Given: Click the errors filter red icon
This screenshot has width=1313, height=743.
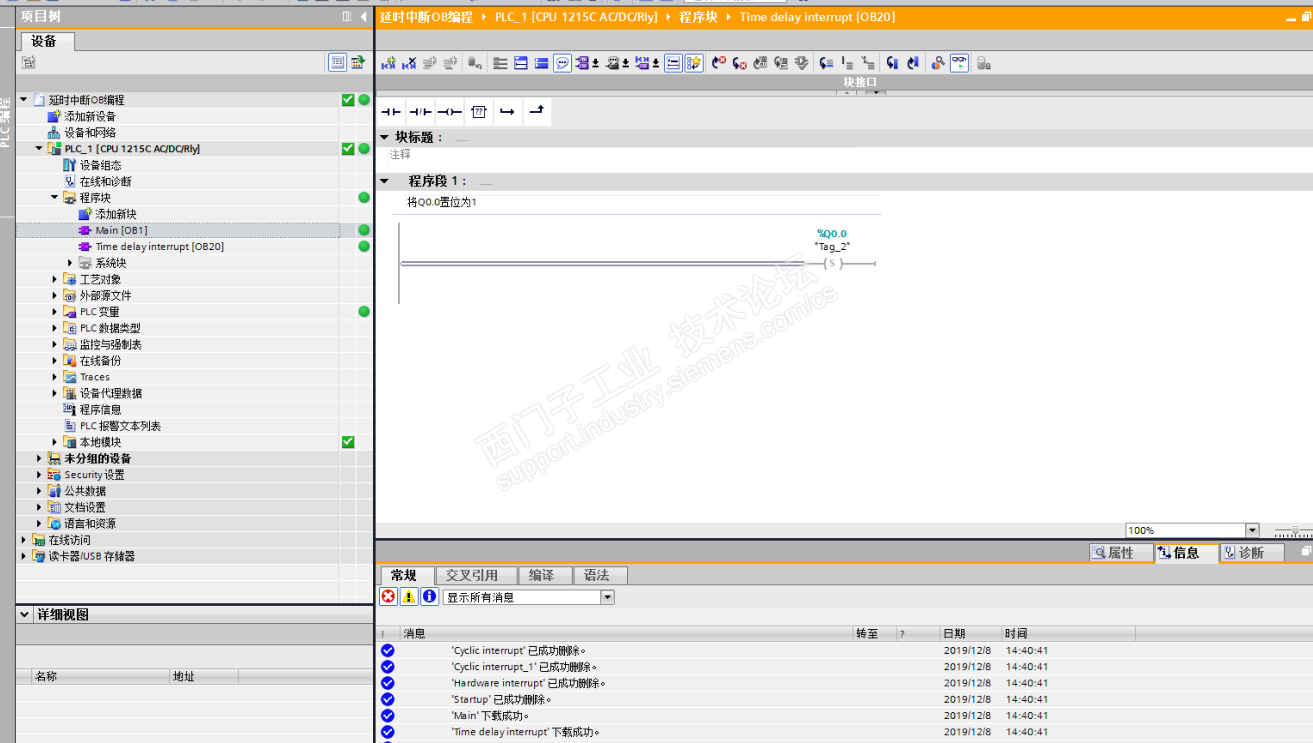Looking at the screenshot, I should [x=388, y=597].
